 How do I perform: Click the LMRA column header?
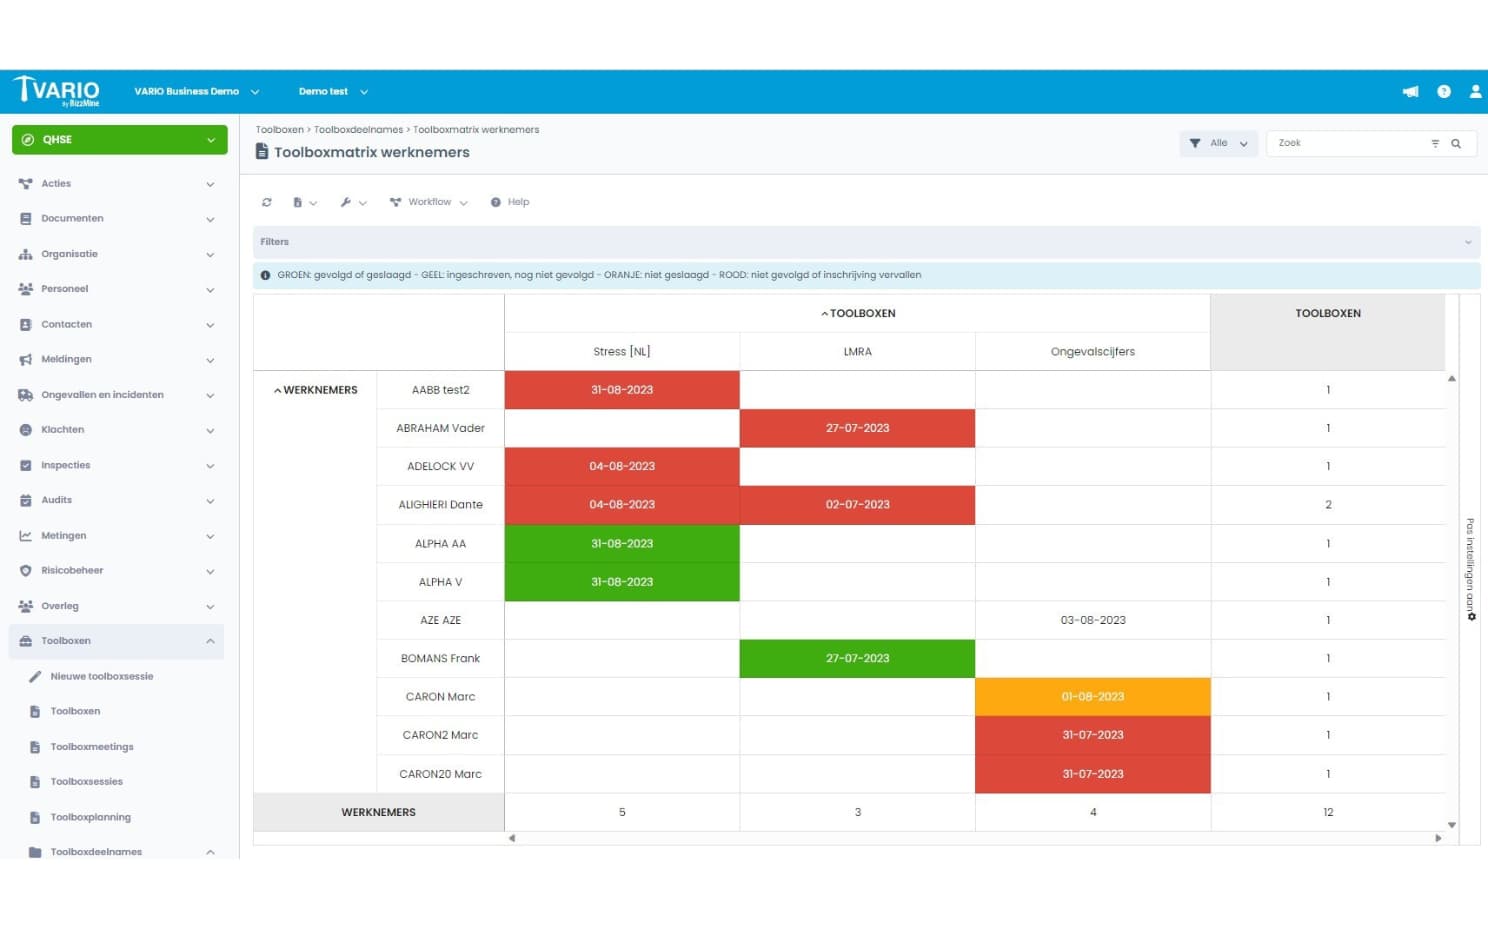tap(858, 352)
